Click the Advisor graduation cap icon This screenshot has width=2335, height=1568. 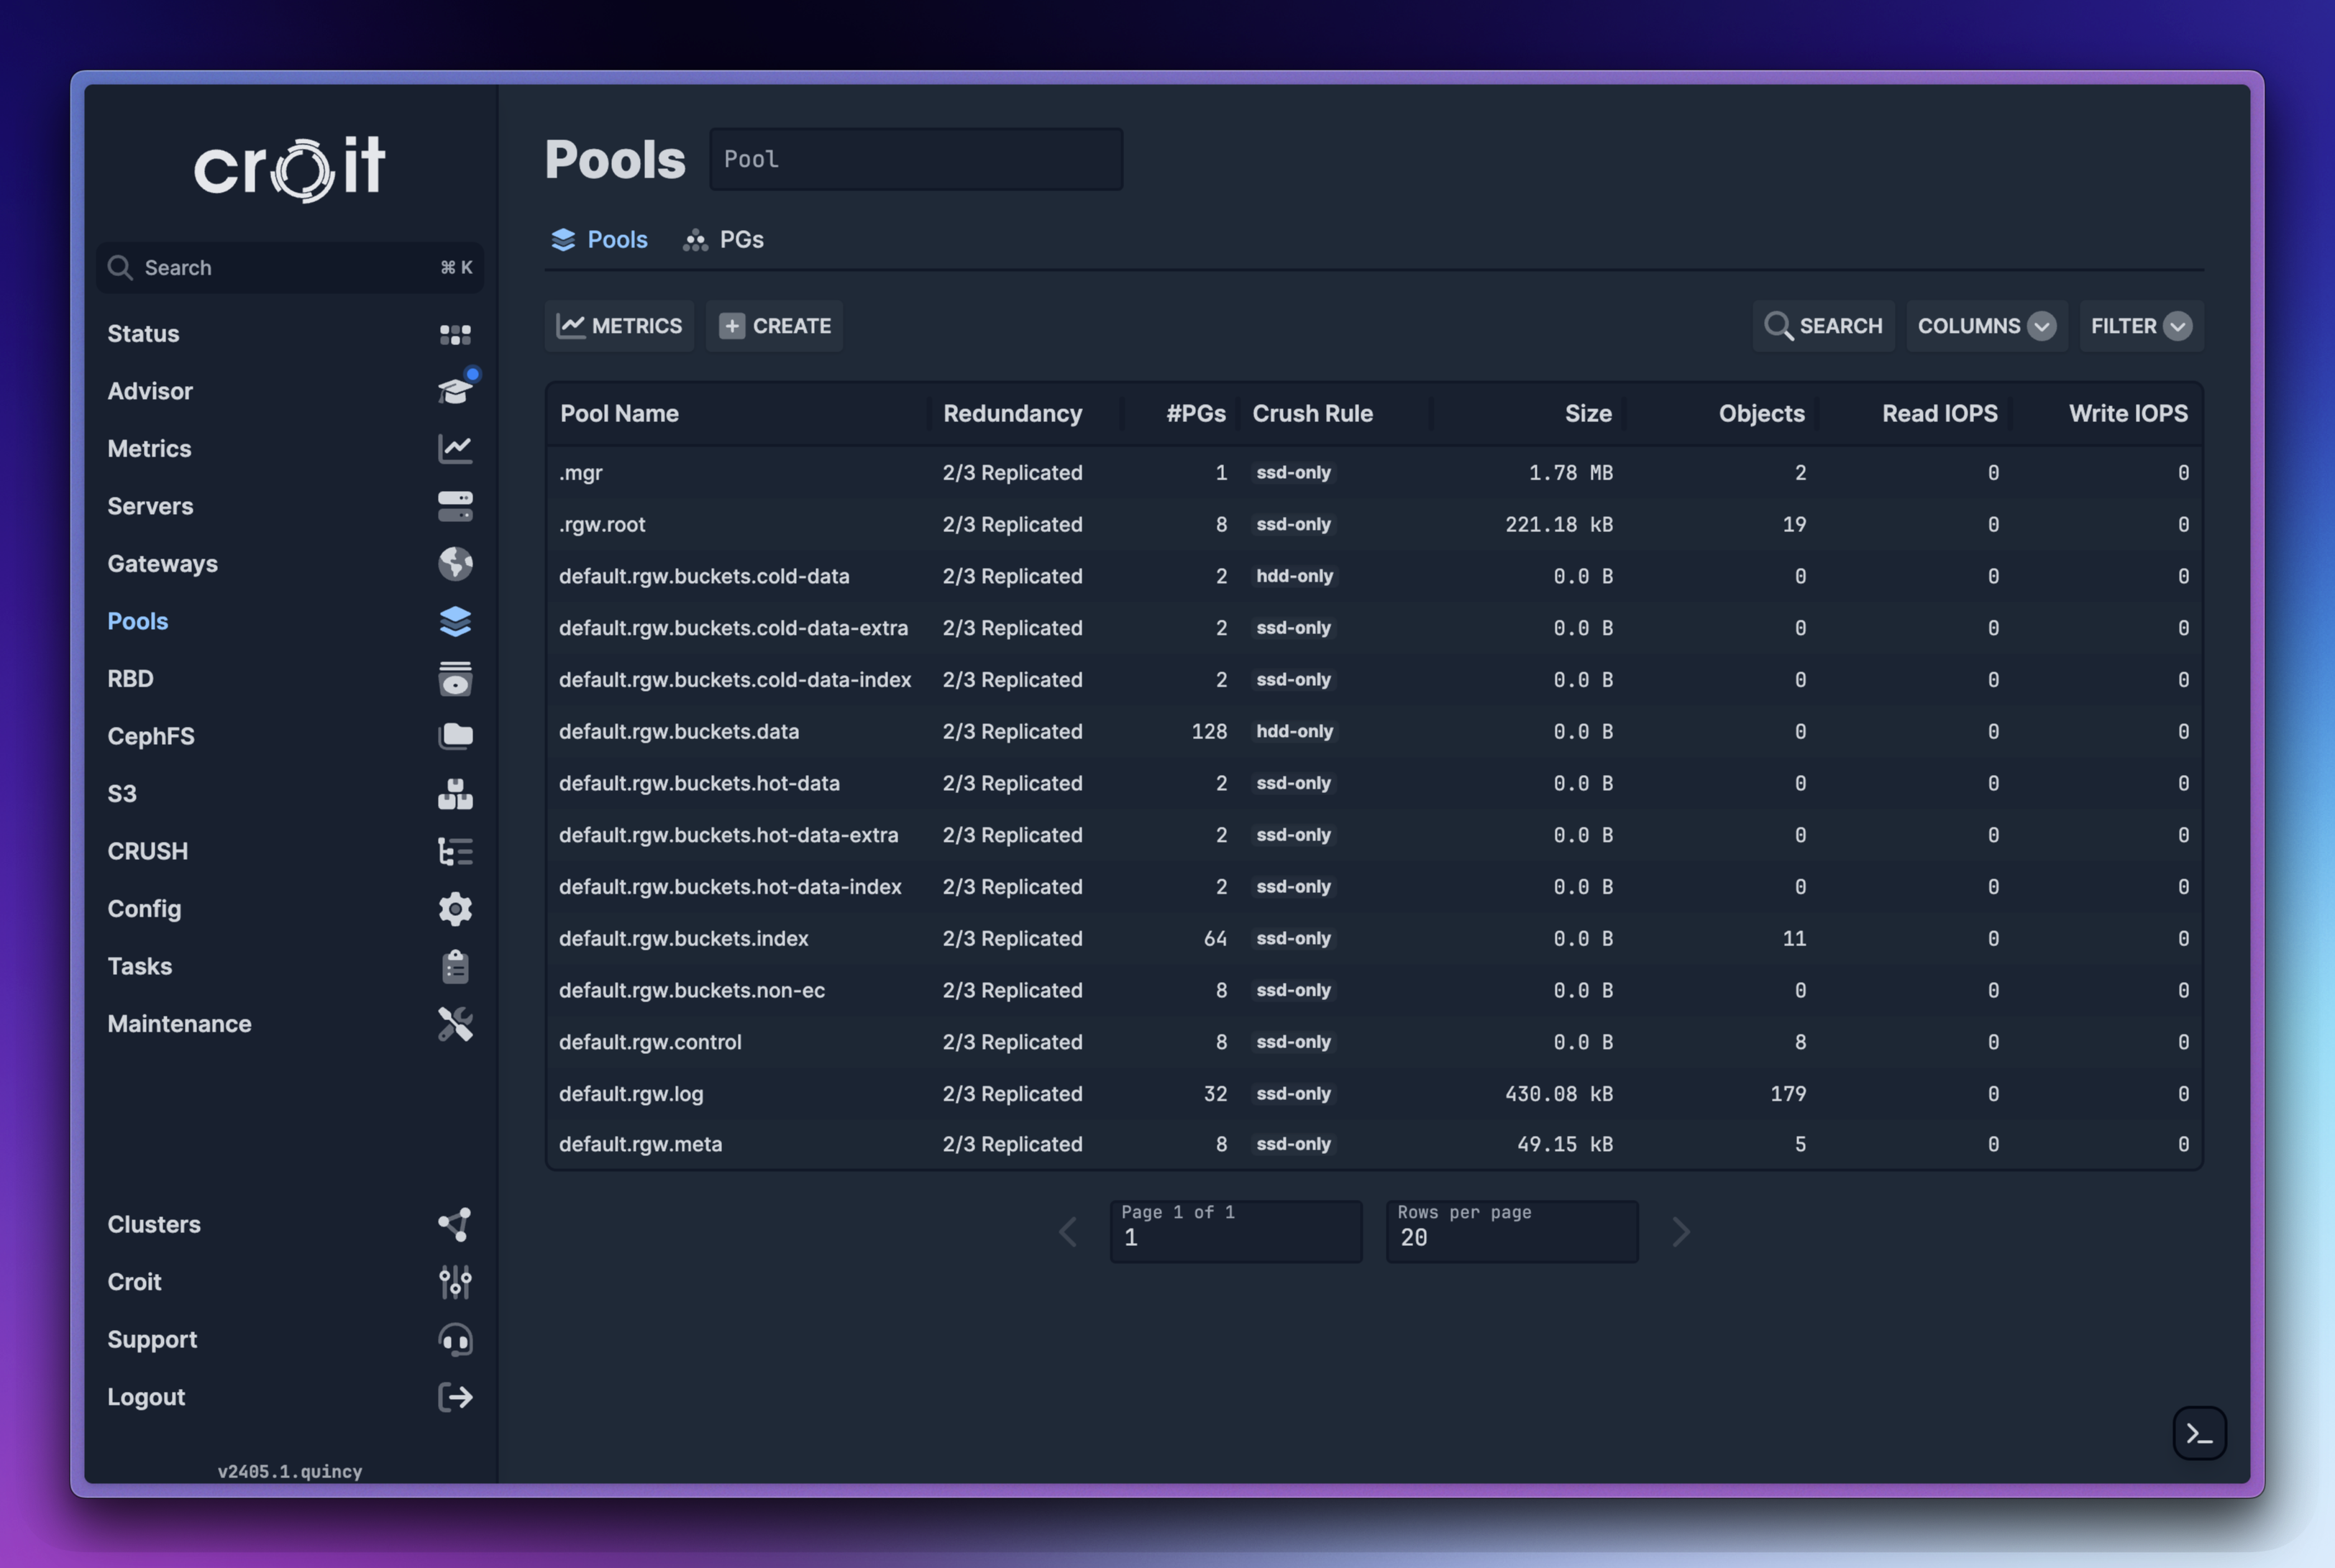point(455,391)
